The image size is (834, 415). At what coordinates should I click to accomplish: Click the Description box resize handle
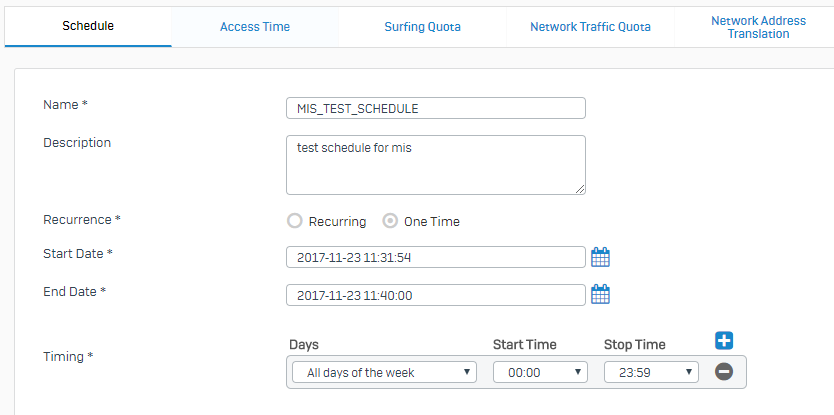pyautogui.click(x=580, y=189)
